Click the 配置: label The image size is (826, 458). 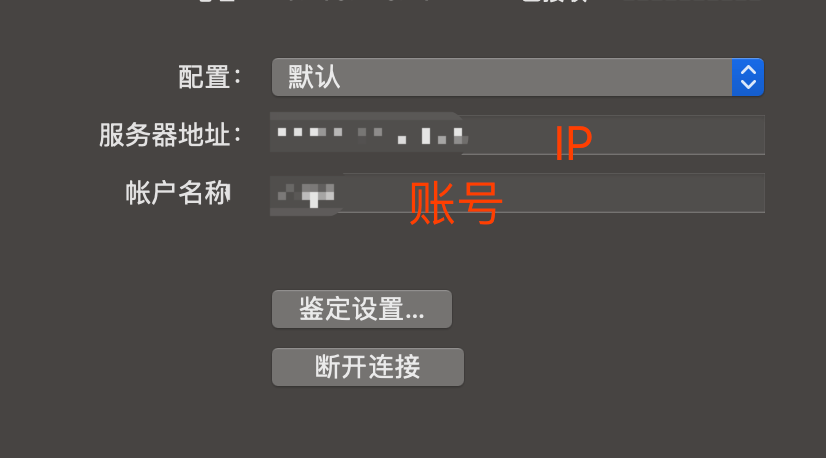pos(210,77)
